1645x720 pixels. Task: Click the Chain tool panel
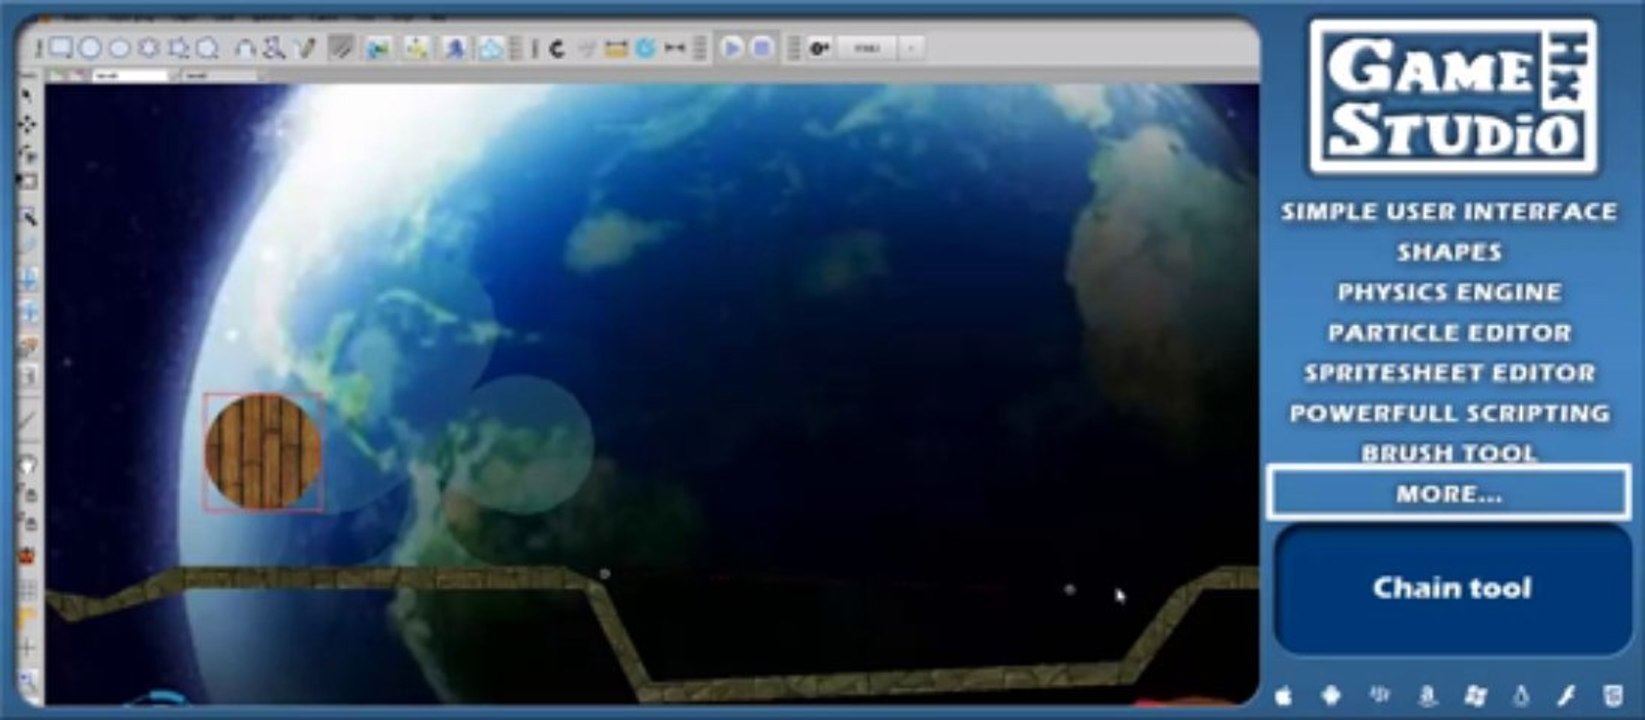(1452, 589)
